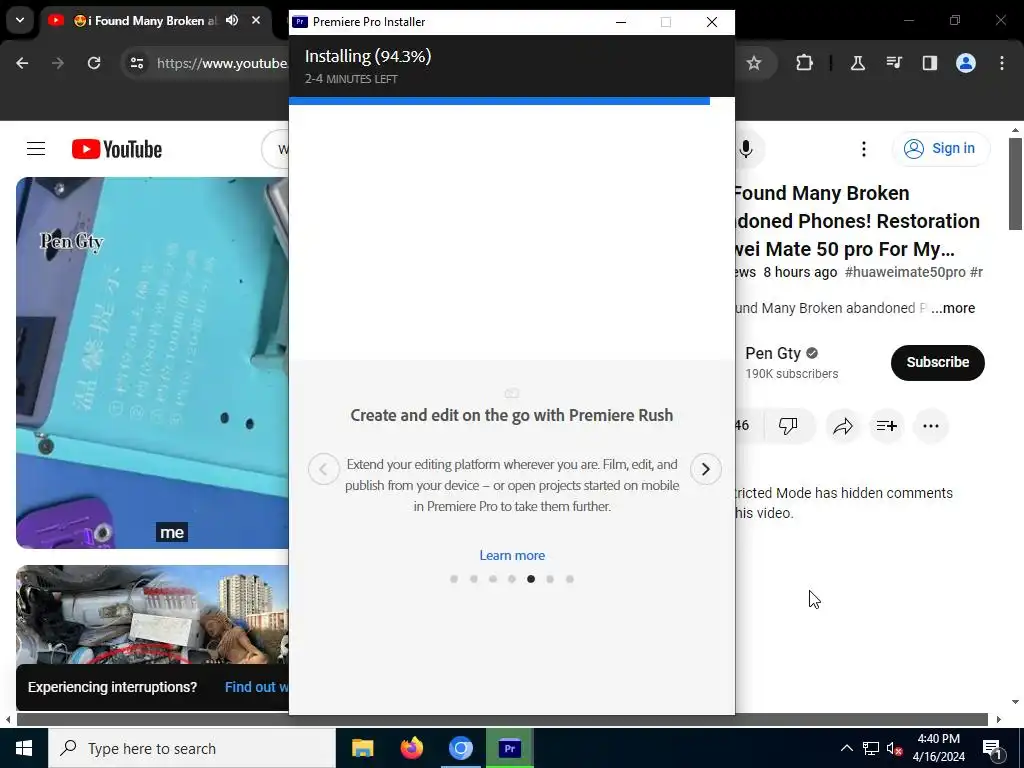
Task: Sign in to YouTube
Action: 940,149
